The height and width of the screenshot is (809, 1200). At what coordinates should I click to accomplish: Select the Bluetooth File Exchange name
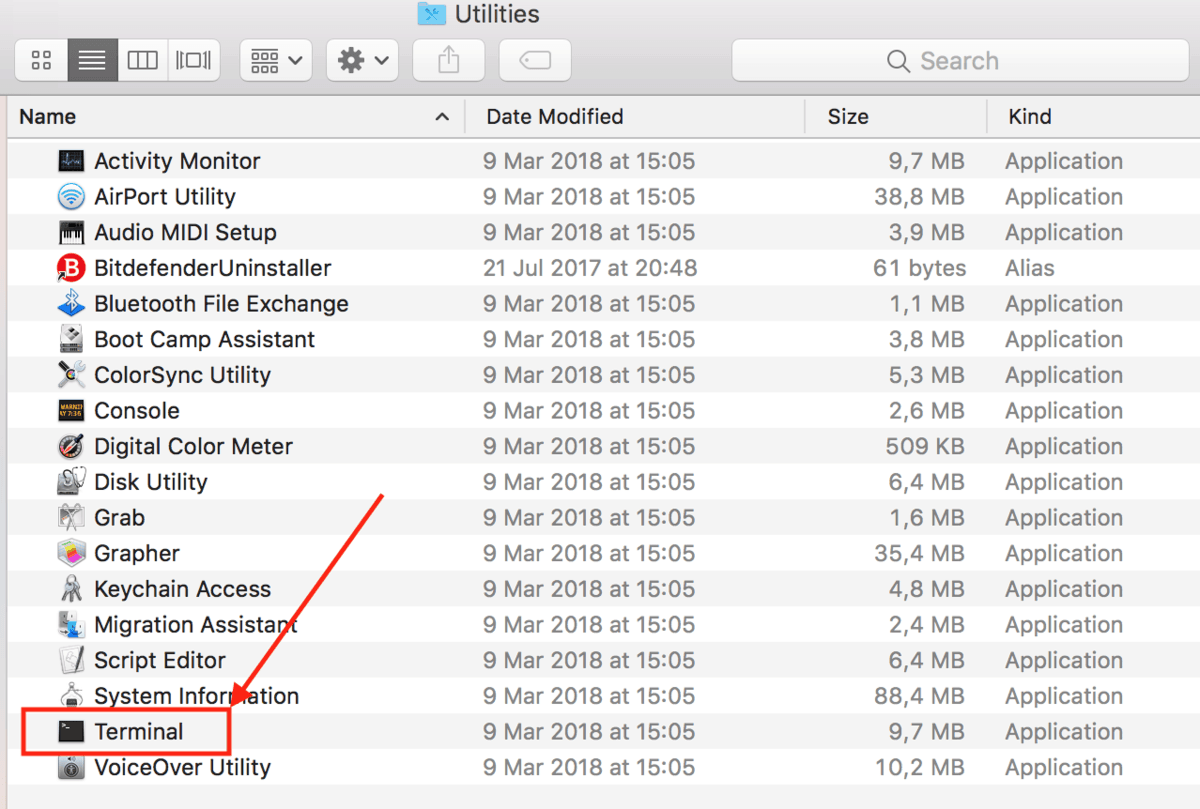pos(221,304)
